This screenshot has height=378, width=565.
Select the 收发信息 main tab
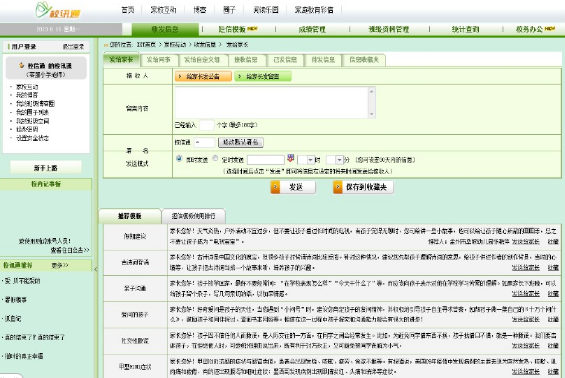coord(165,30)
